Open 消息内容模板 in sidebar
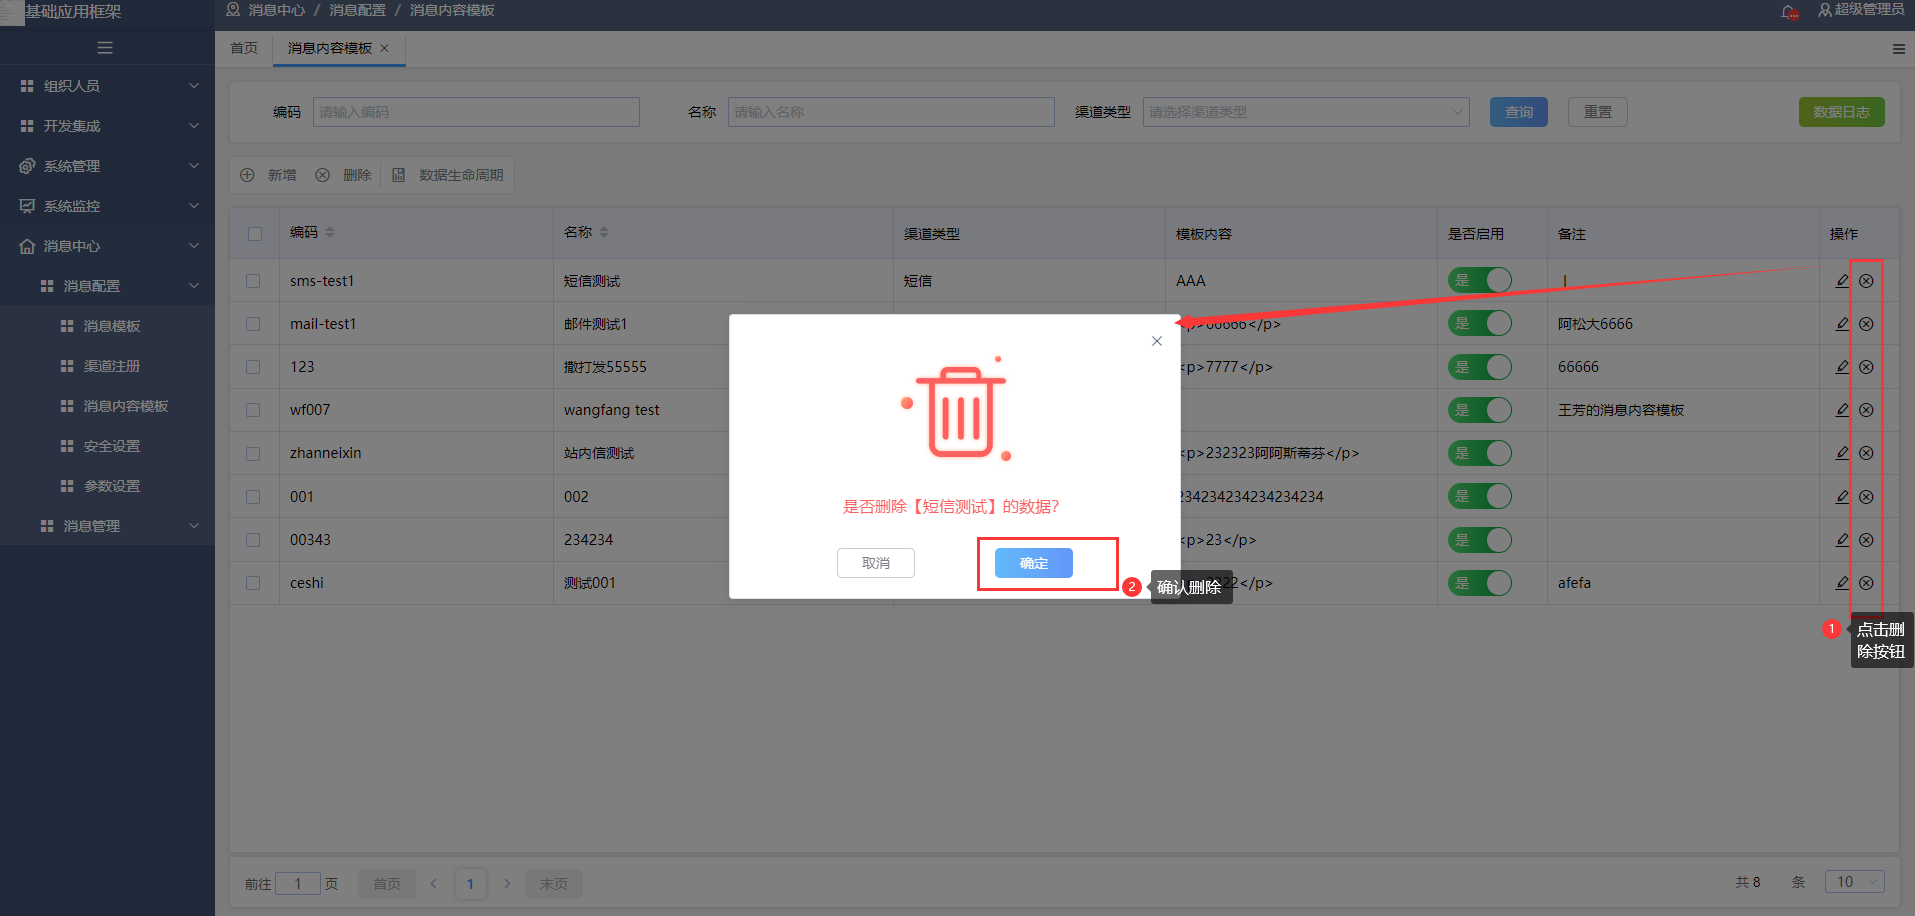The image size is (1915, 916). tap(107, 406)
